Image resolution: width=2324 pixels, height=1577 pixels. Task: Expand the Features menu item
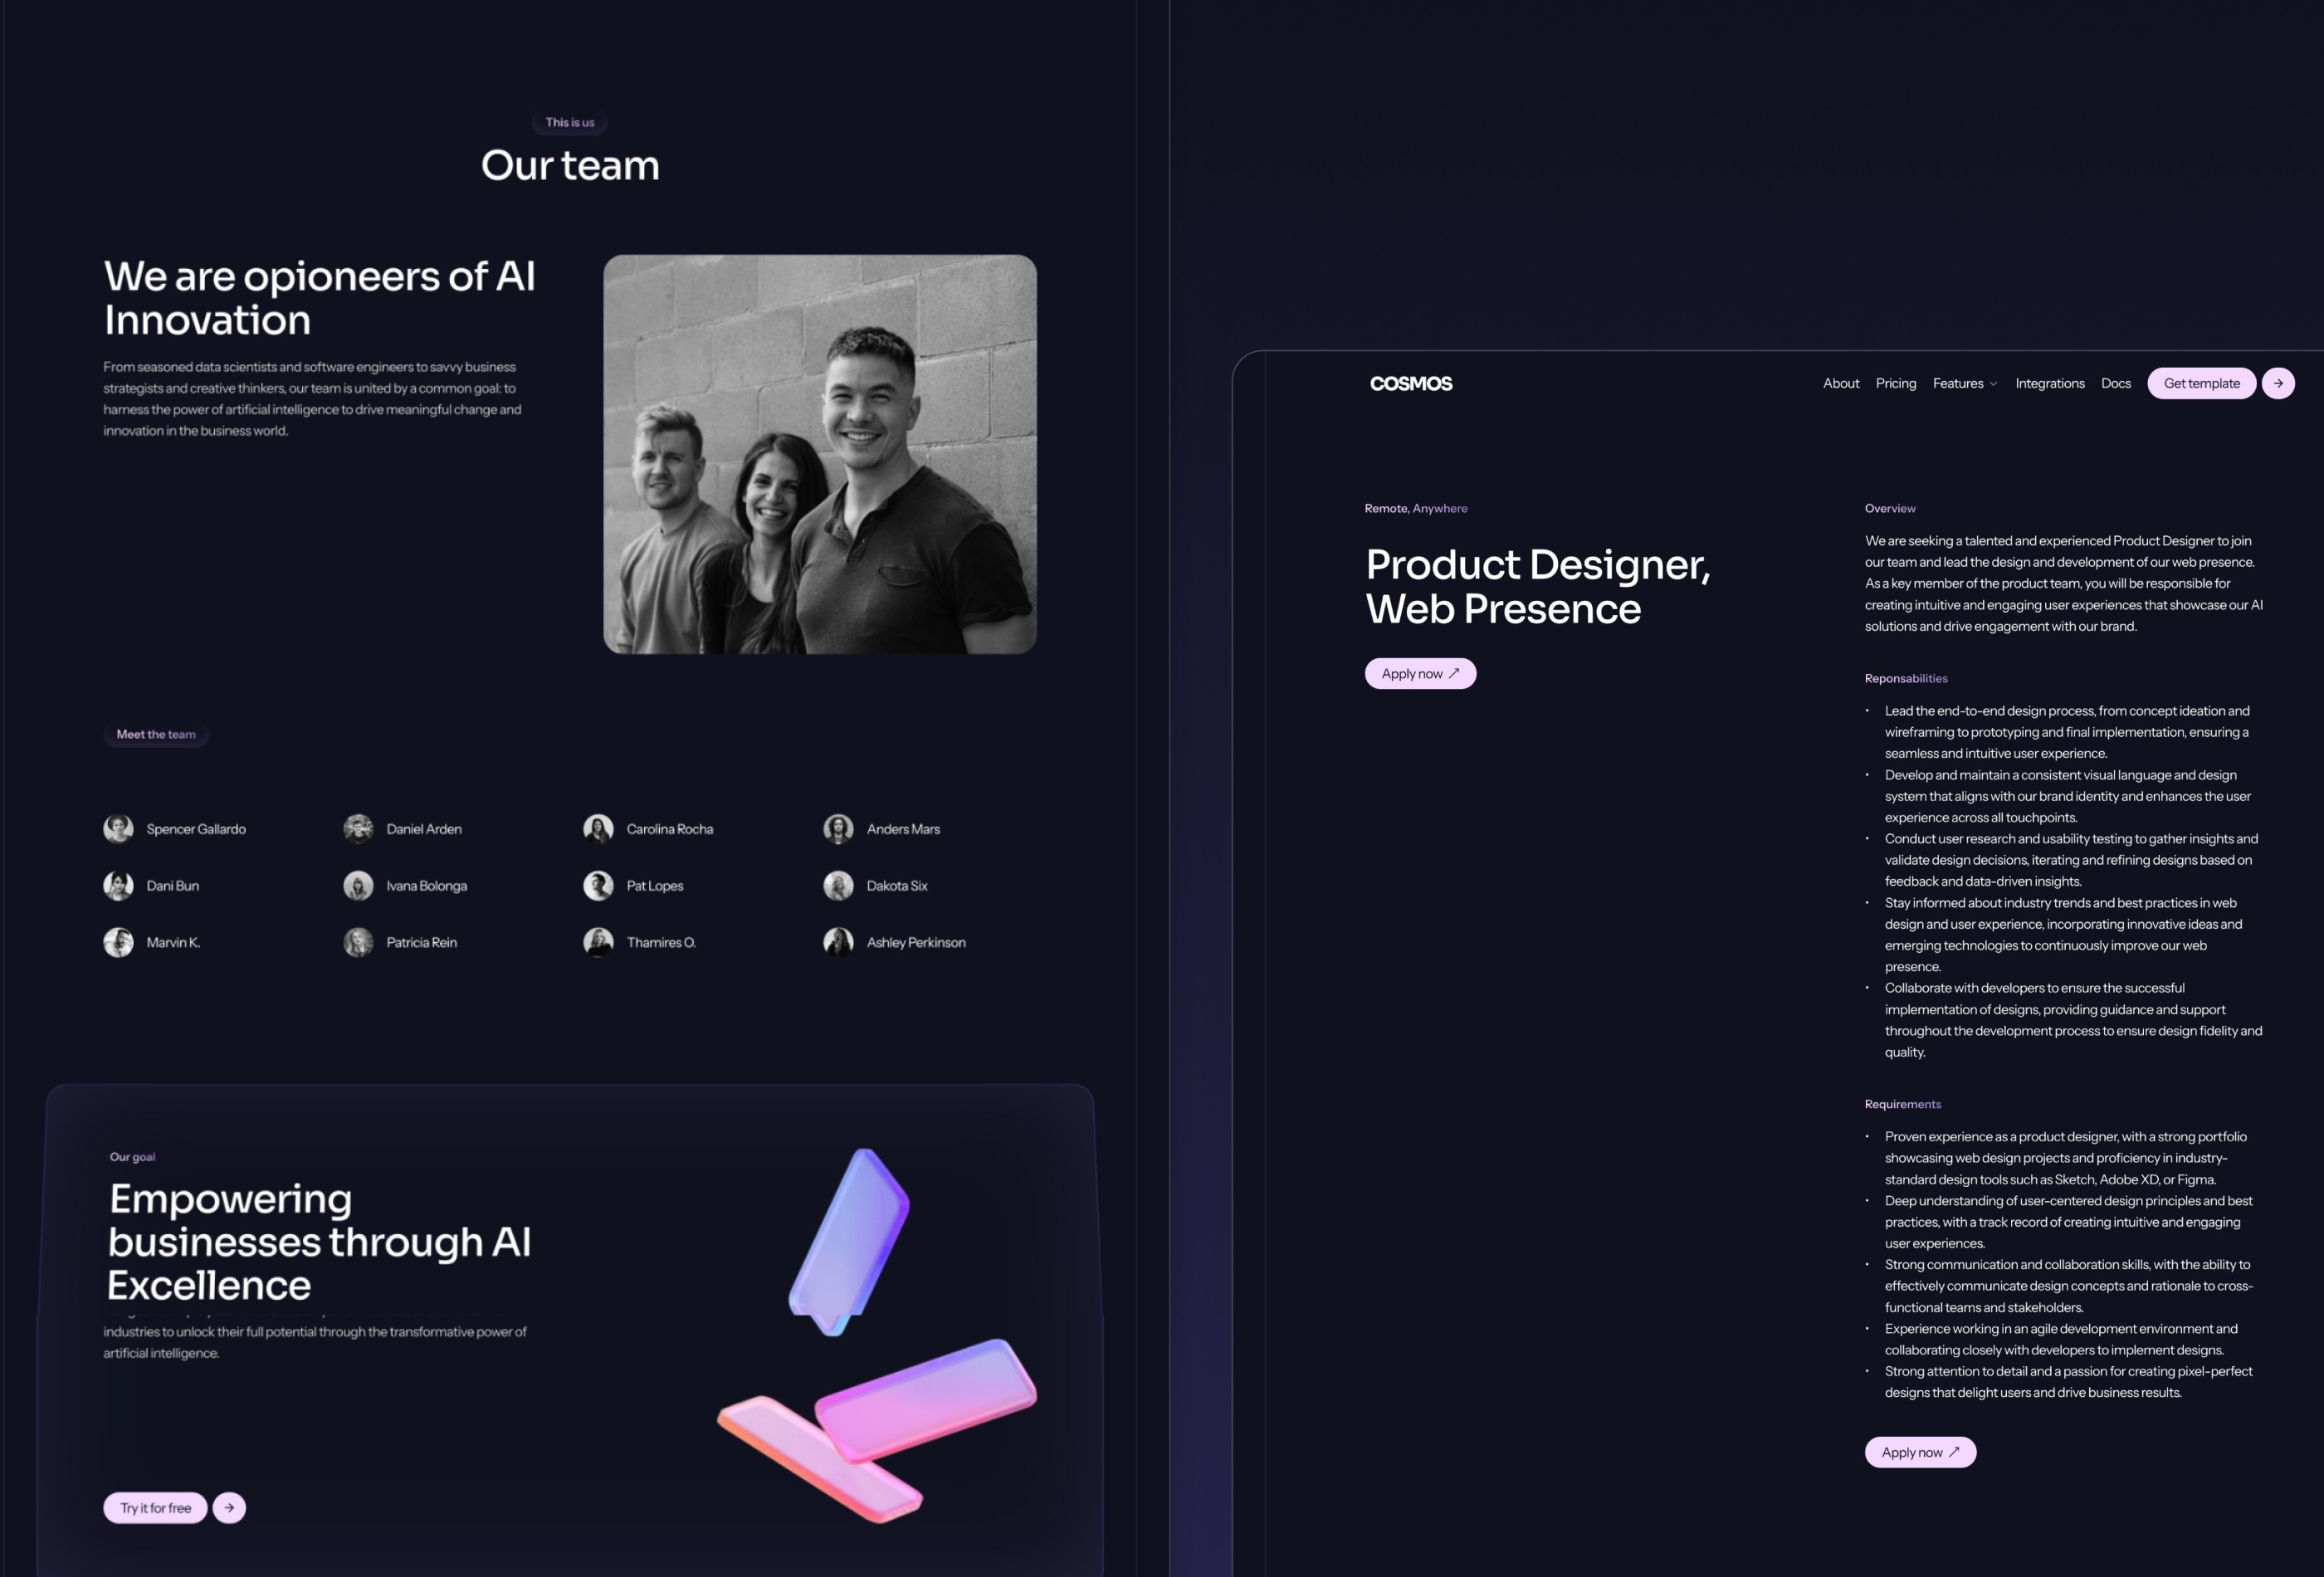pyautogui.click(x=1965, y=383)
